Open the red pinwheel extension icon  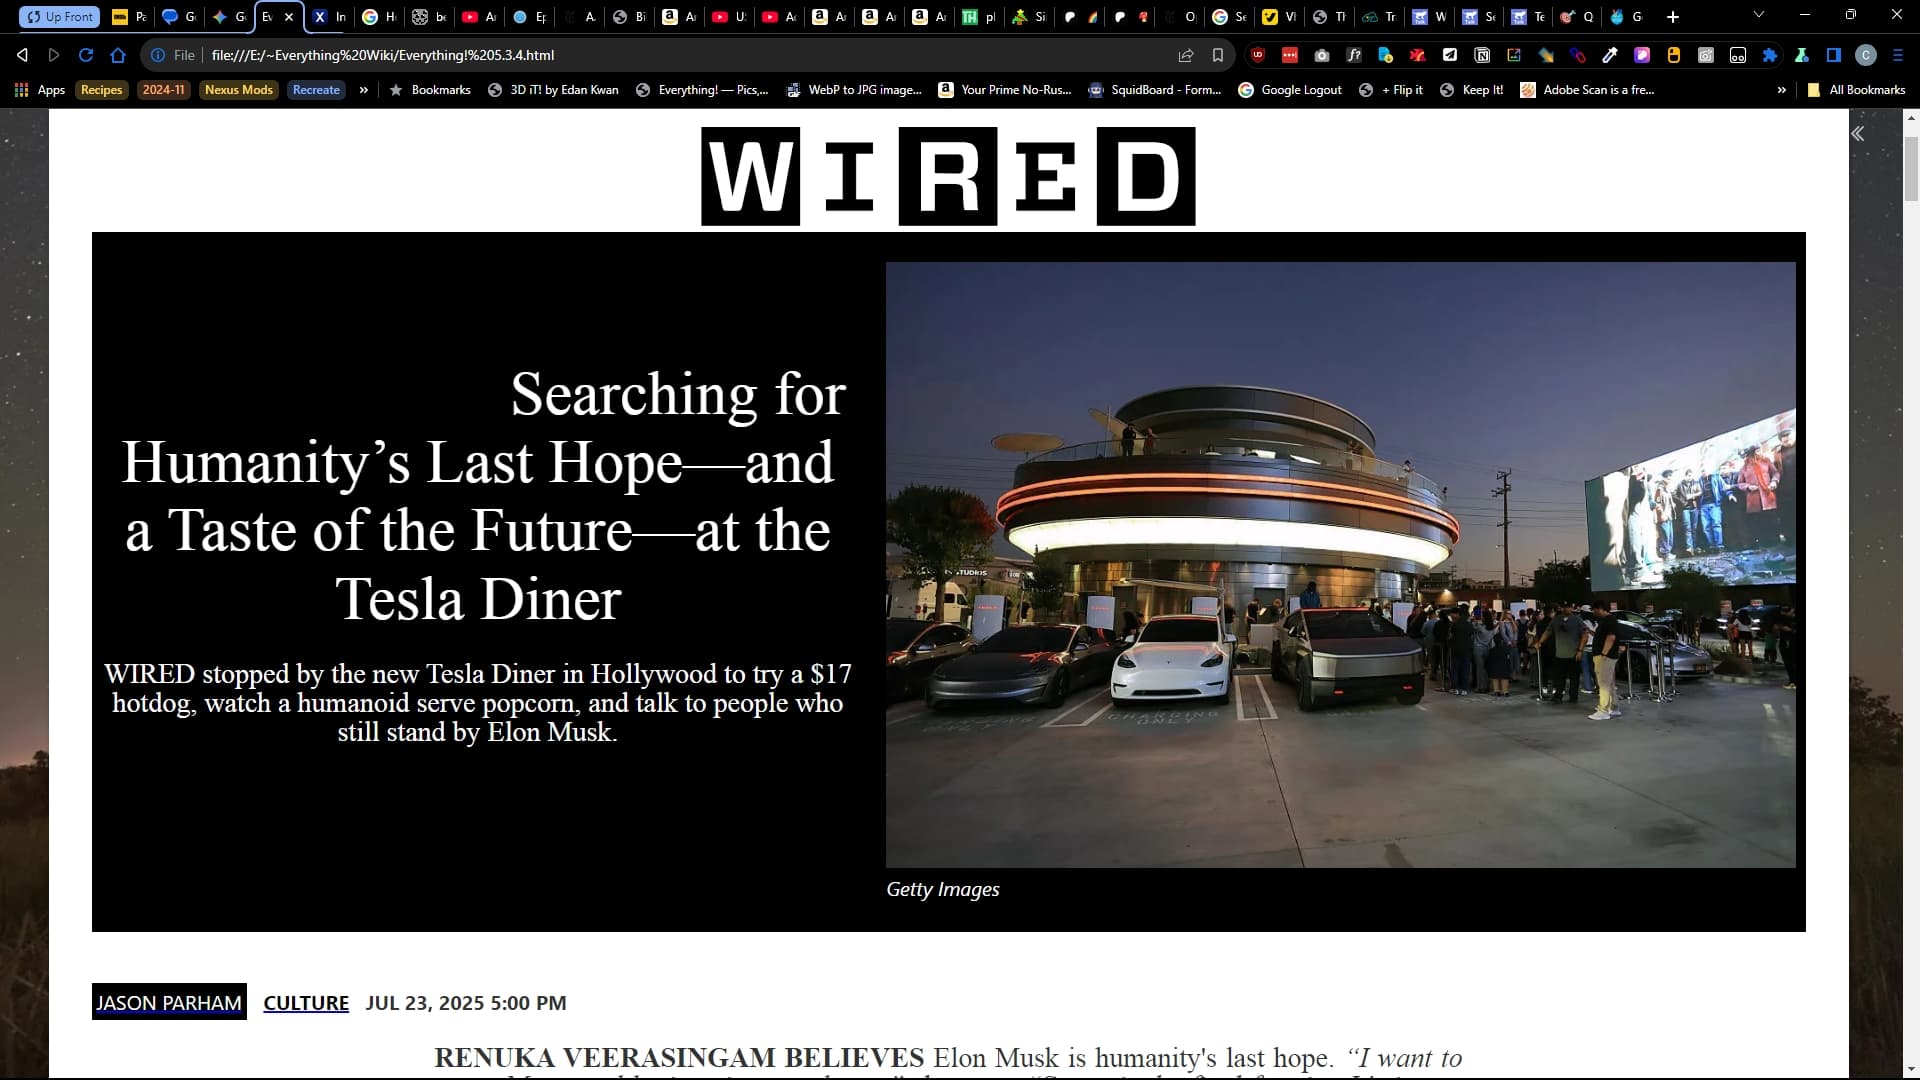point(1418,55)
